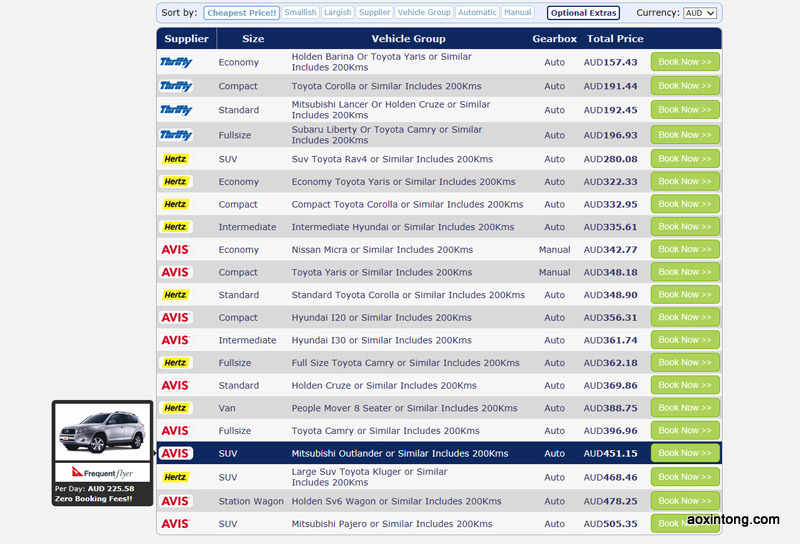Screen dimensions: 800x544
Task: Open the Currency AUD dropdown
Action: pyautogui.click(x=699, y=13)
